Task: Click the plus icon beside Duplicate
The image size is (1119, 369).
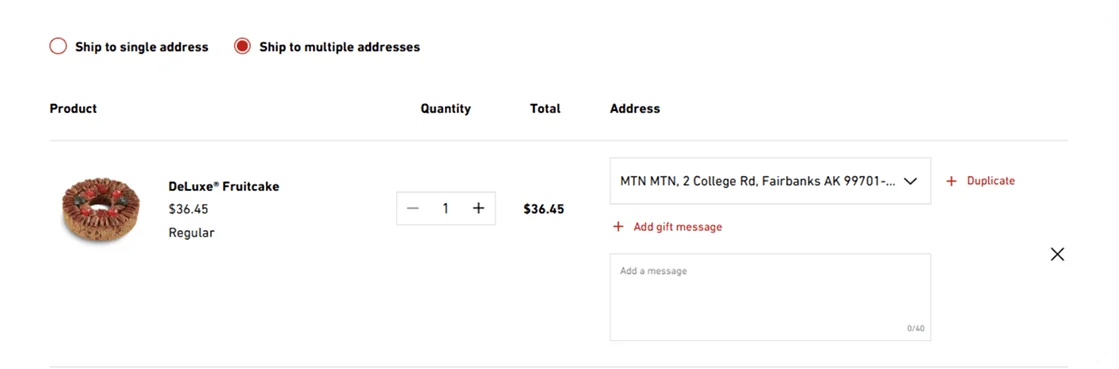Action: pos(951,181)
